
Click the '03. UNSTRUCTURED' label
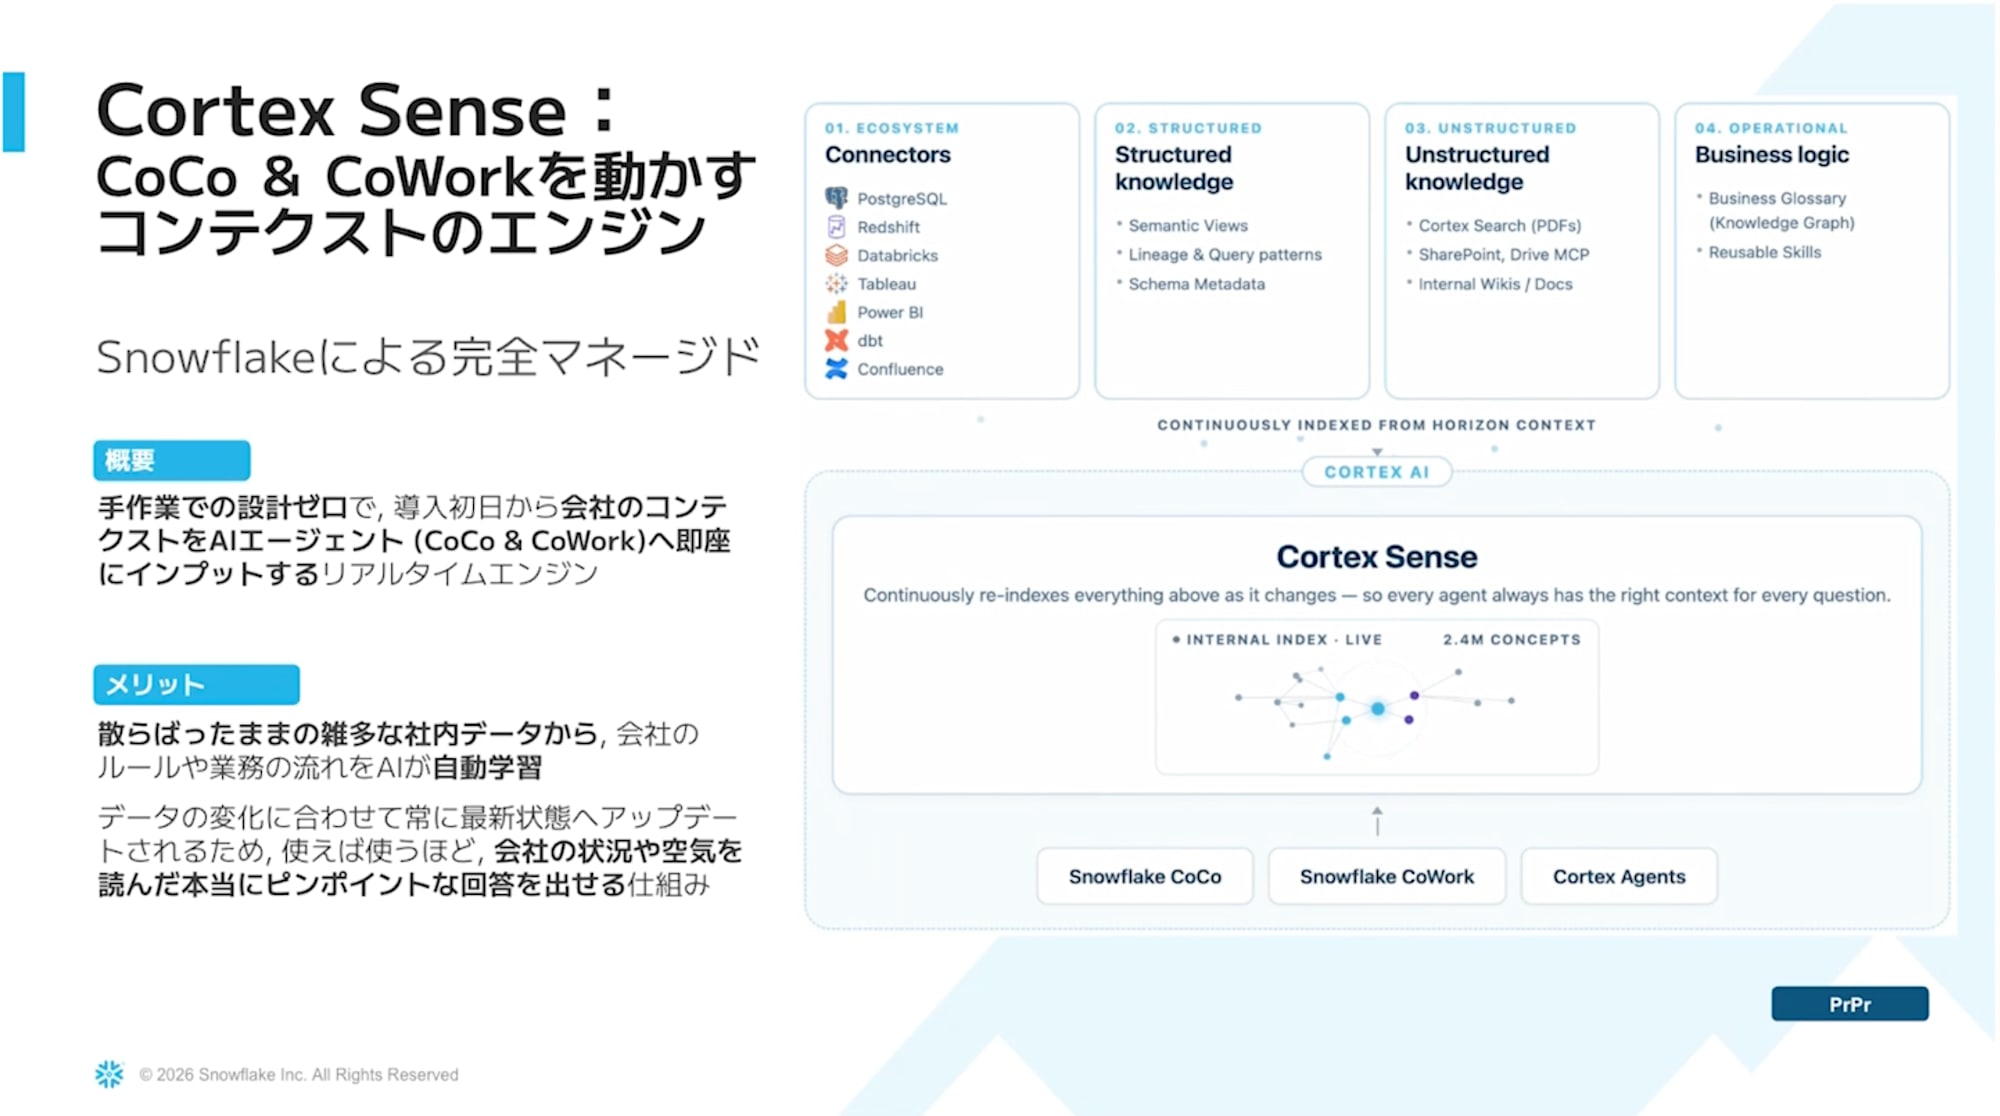pyautogui.click(x=1490, y=128)
